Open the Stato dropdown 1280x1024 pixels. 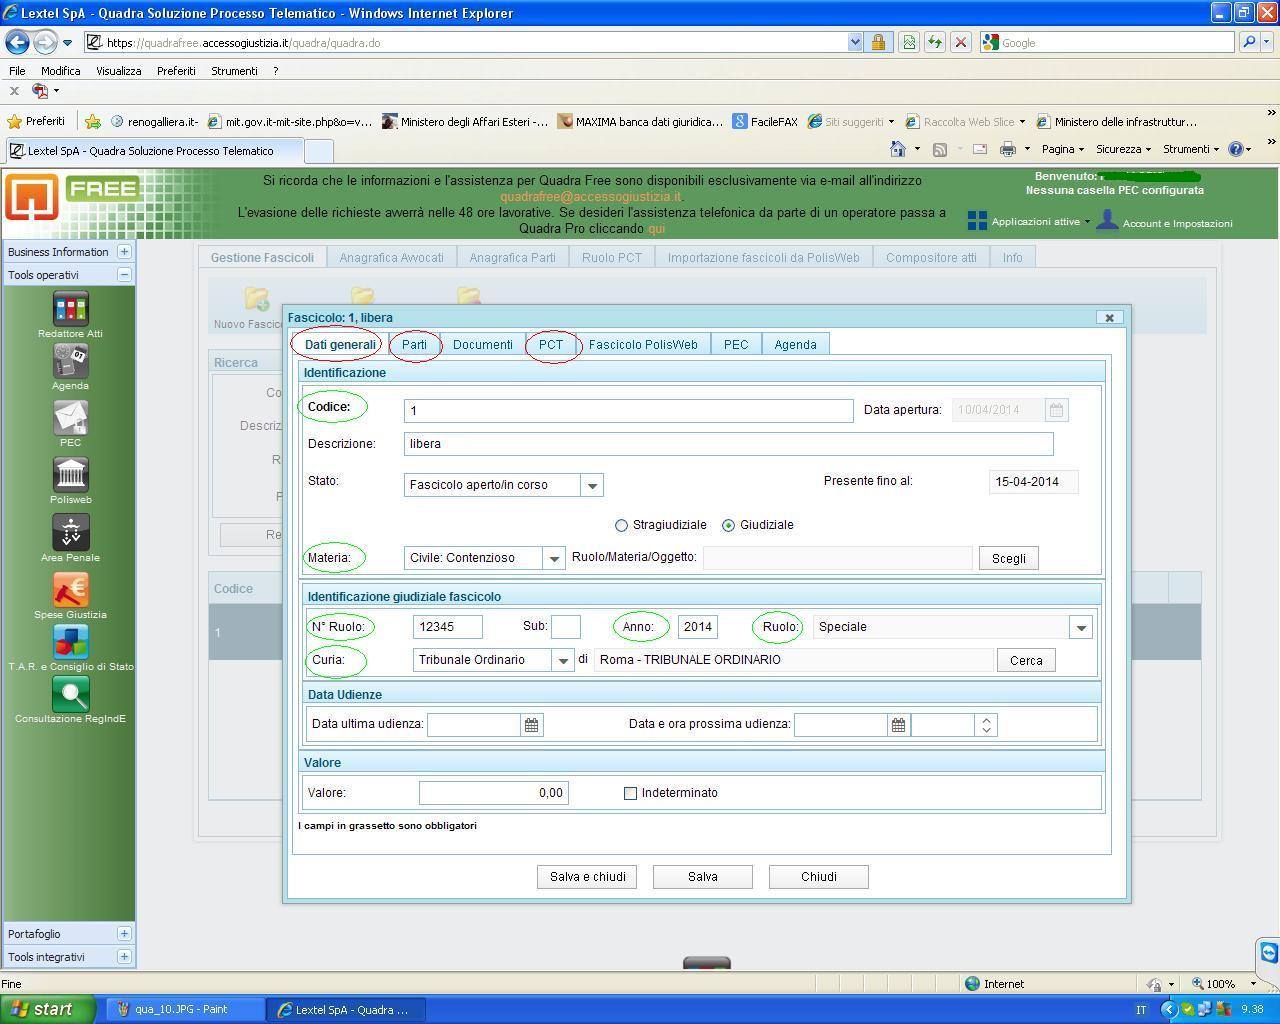[591, 485]
